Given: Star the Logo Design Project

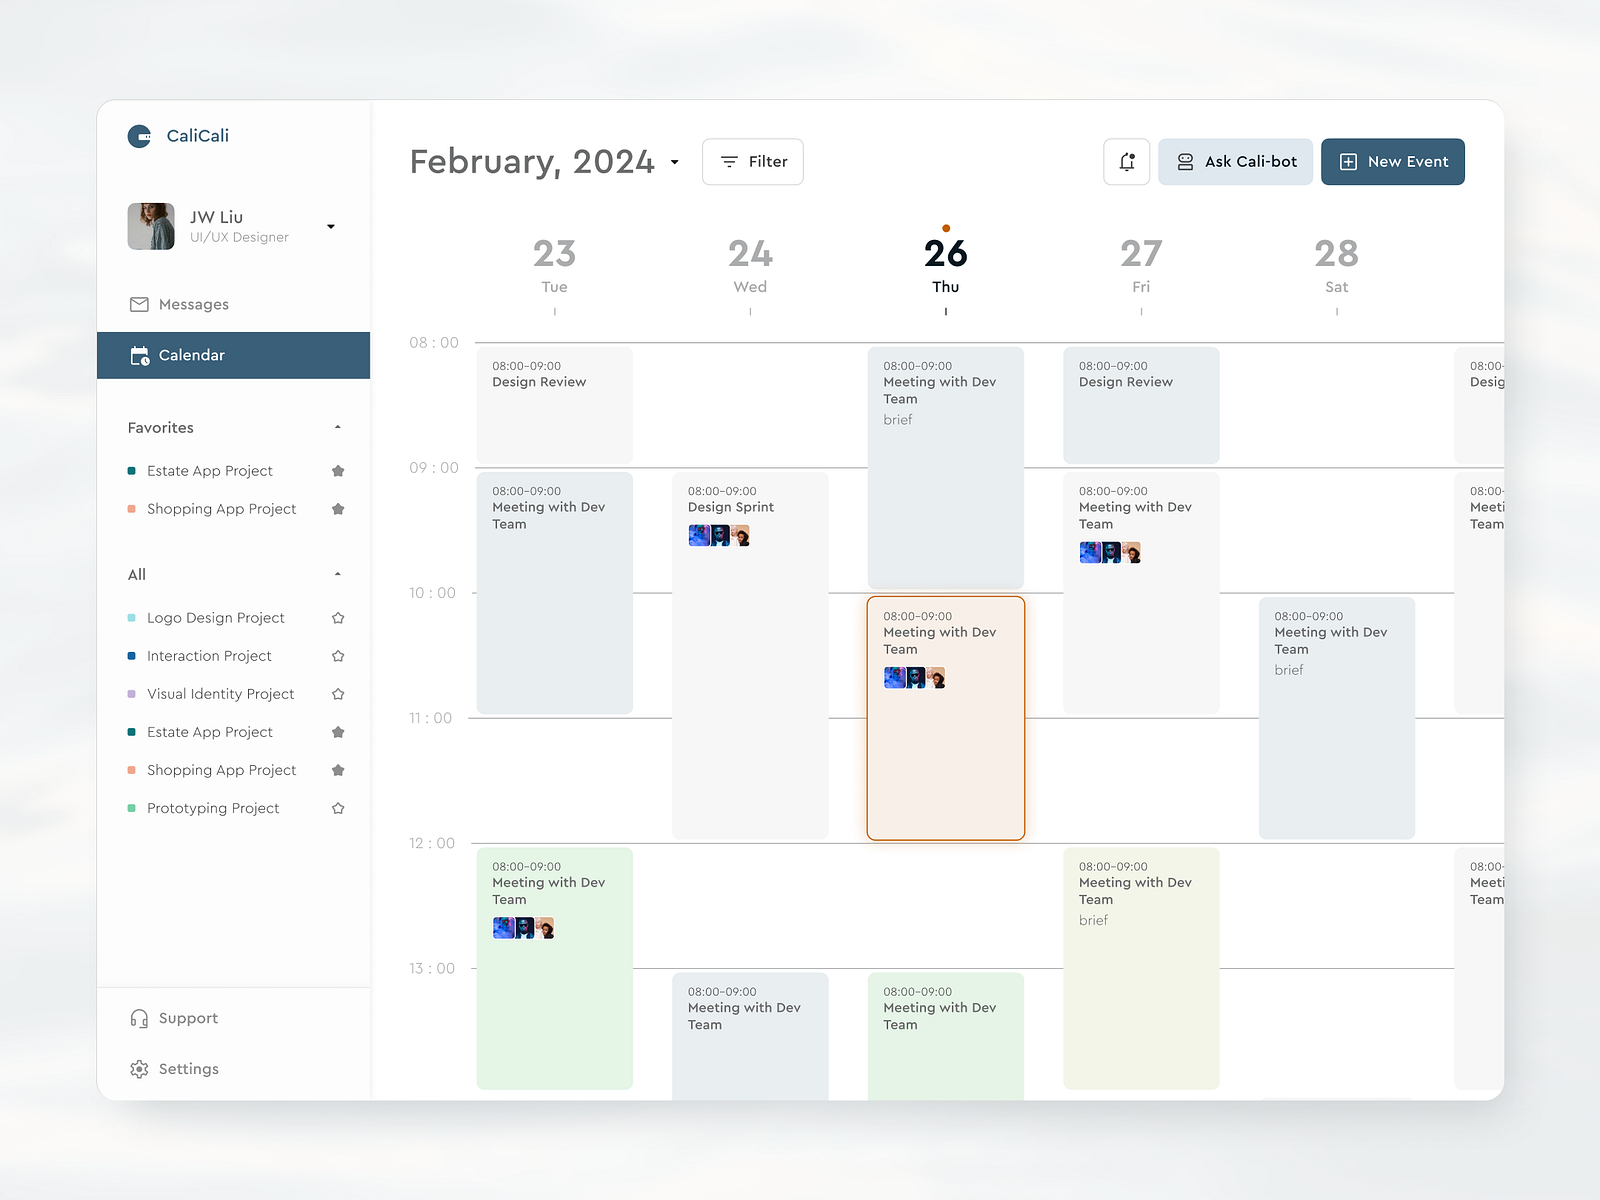Looking at the screenshot, I should (338, 617).
